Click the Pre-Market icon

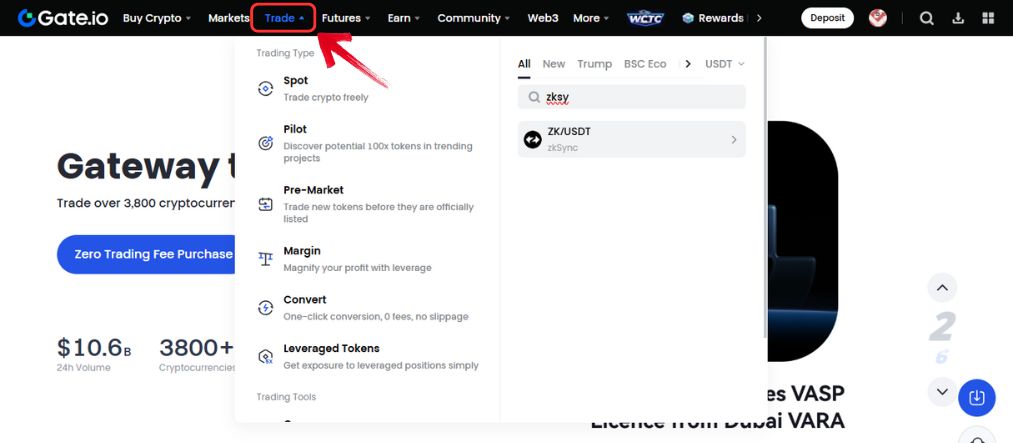point(266,204)
